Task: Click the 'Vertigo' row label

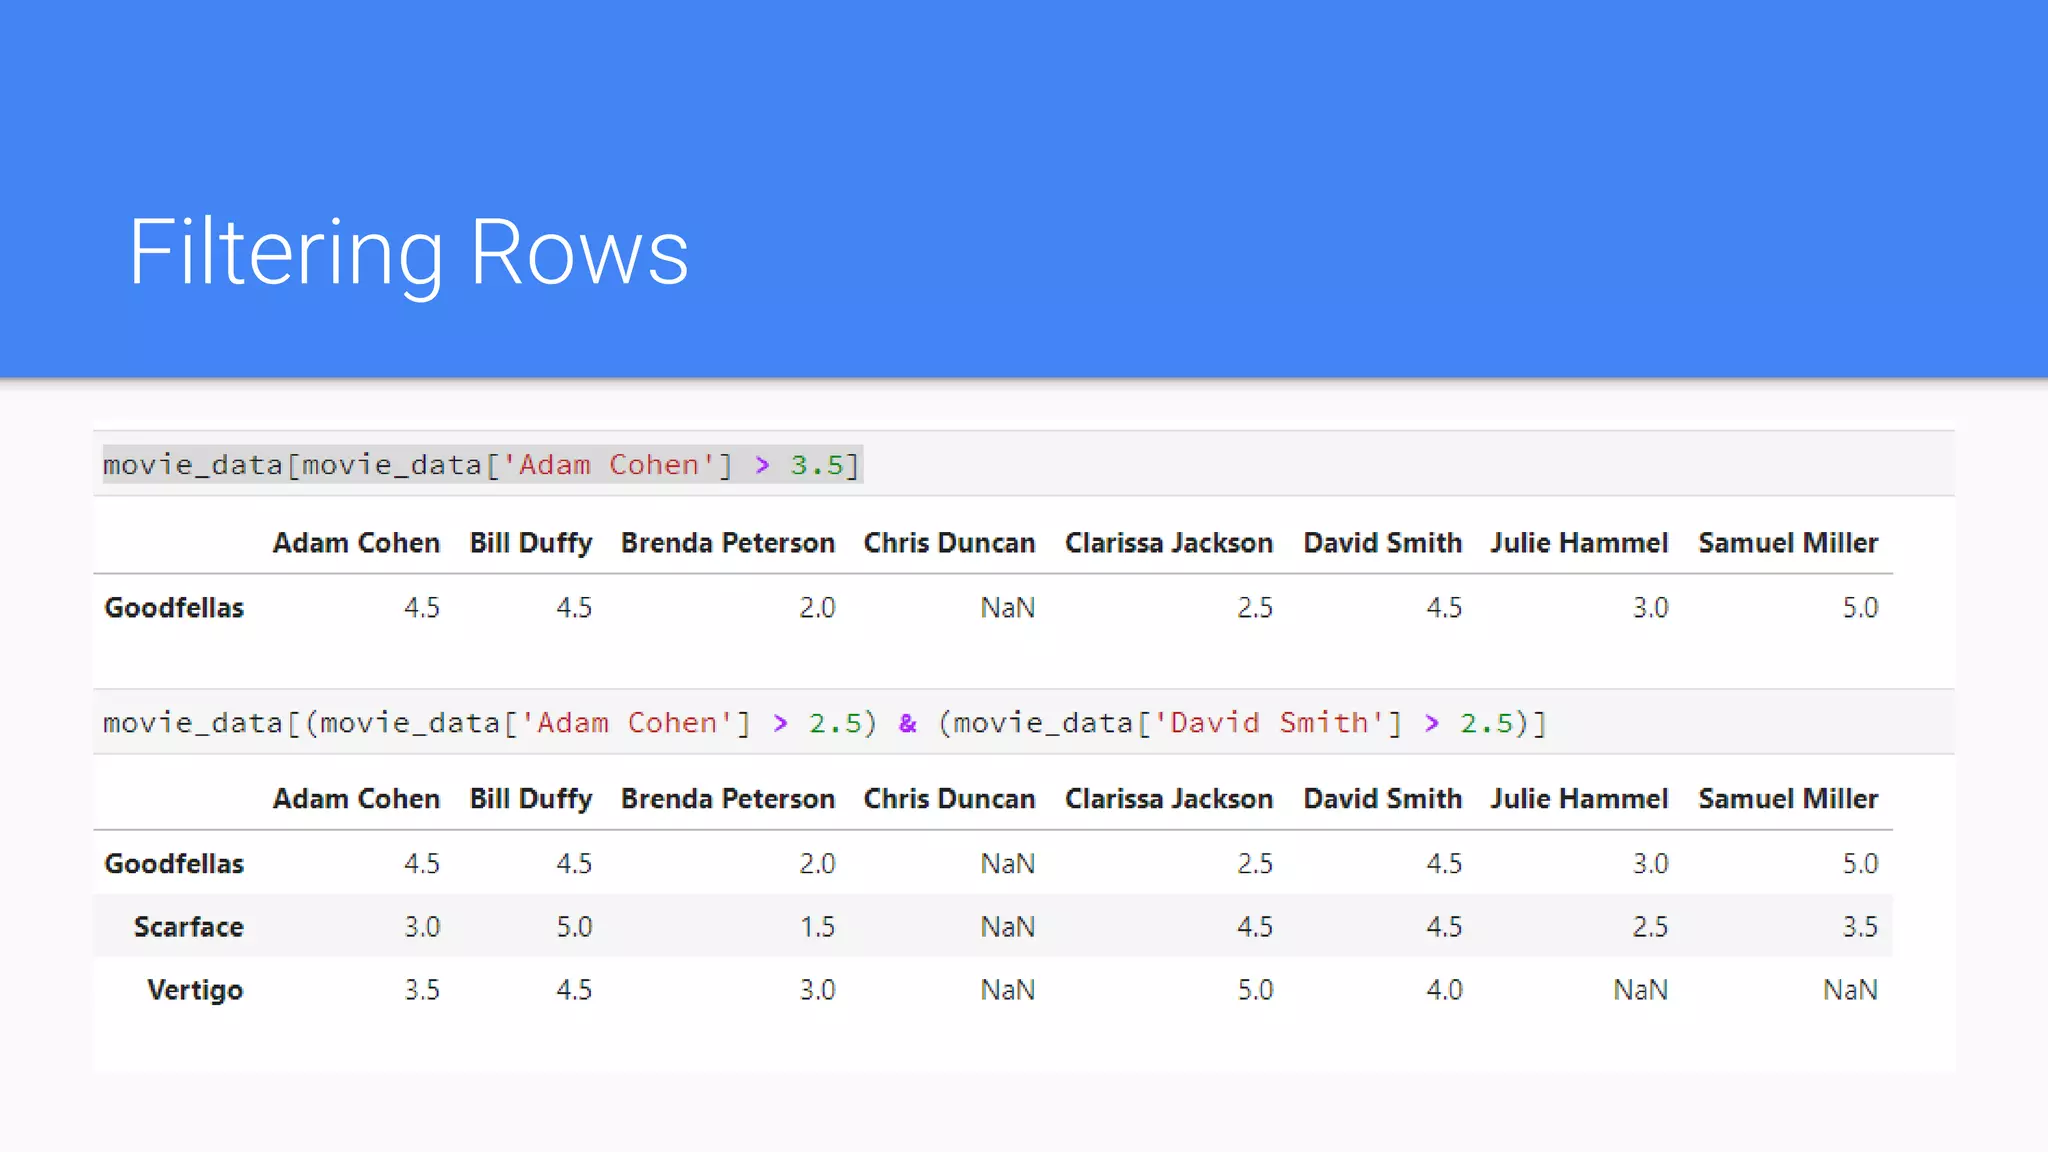Action: (195, 990)
